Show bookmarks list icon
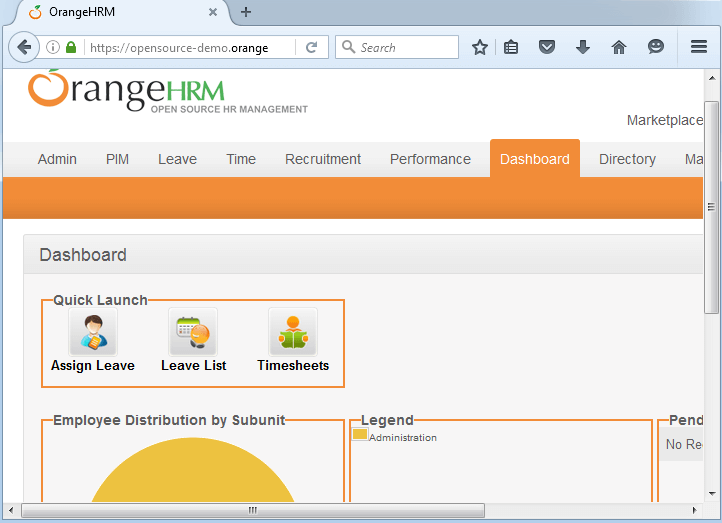722x523 pixels. (x=511, y=47)
